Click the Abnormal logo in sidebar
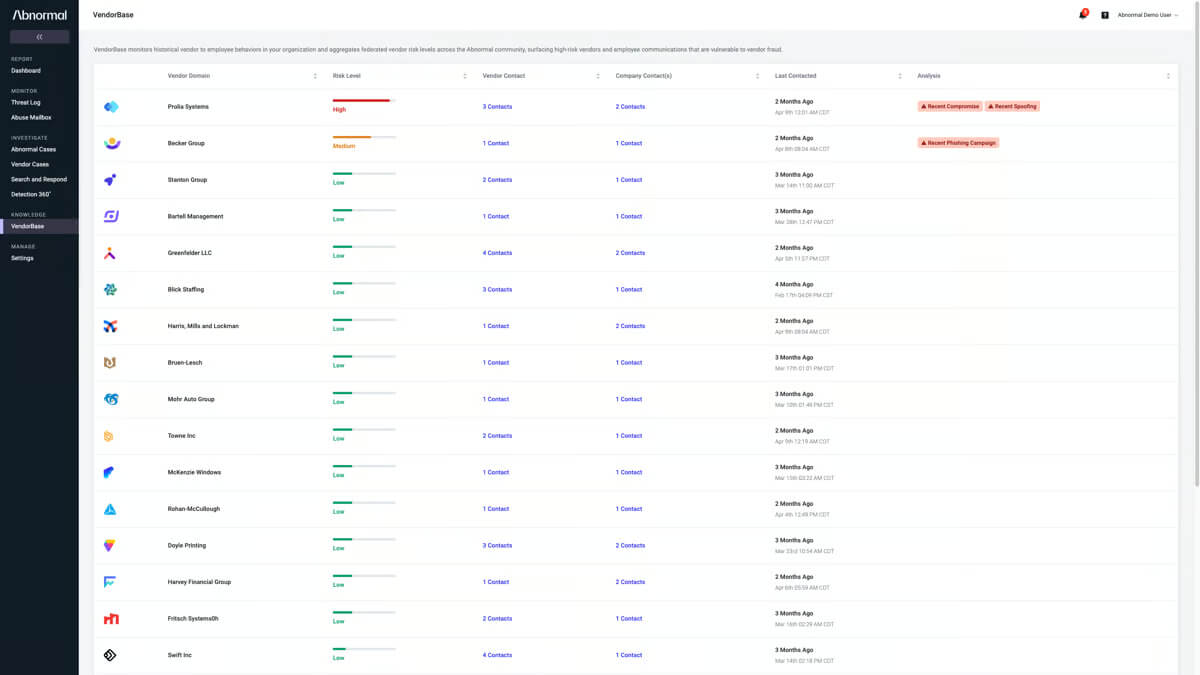 coord(39,15)
